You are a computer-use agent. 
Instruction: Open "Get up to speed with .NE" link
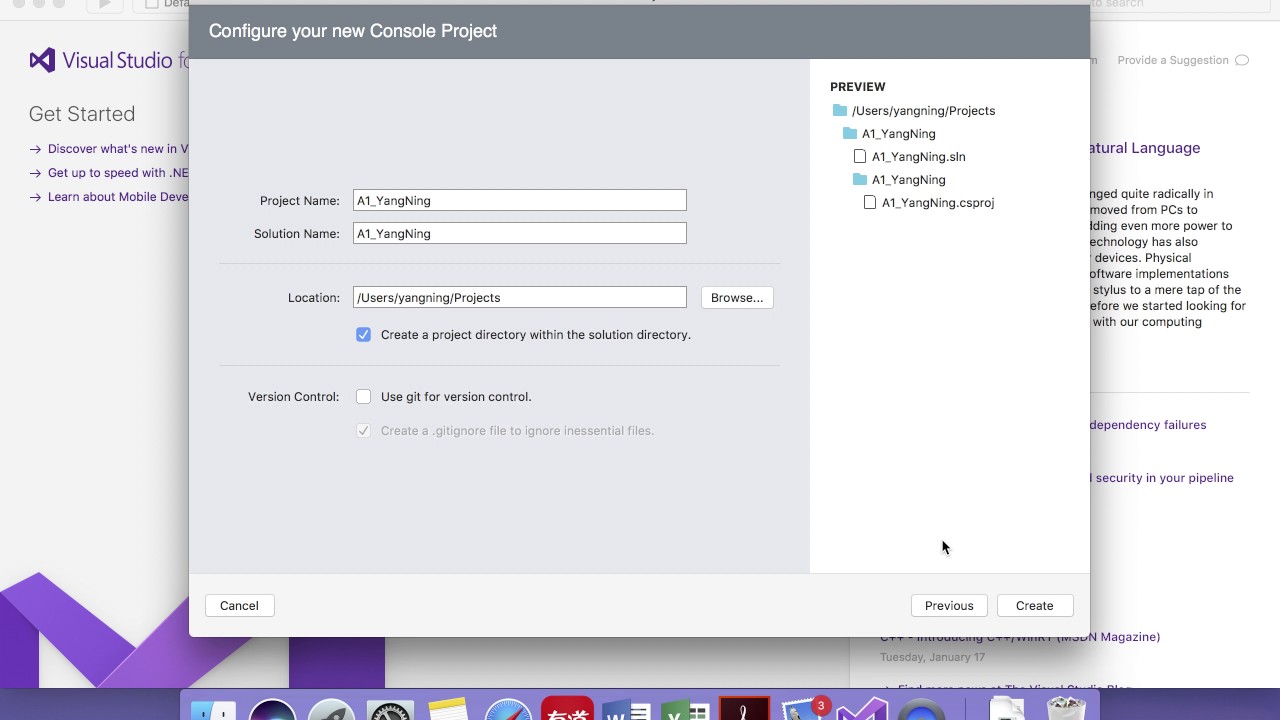tap(118, 173)
